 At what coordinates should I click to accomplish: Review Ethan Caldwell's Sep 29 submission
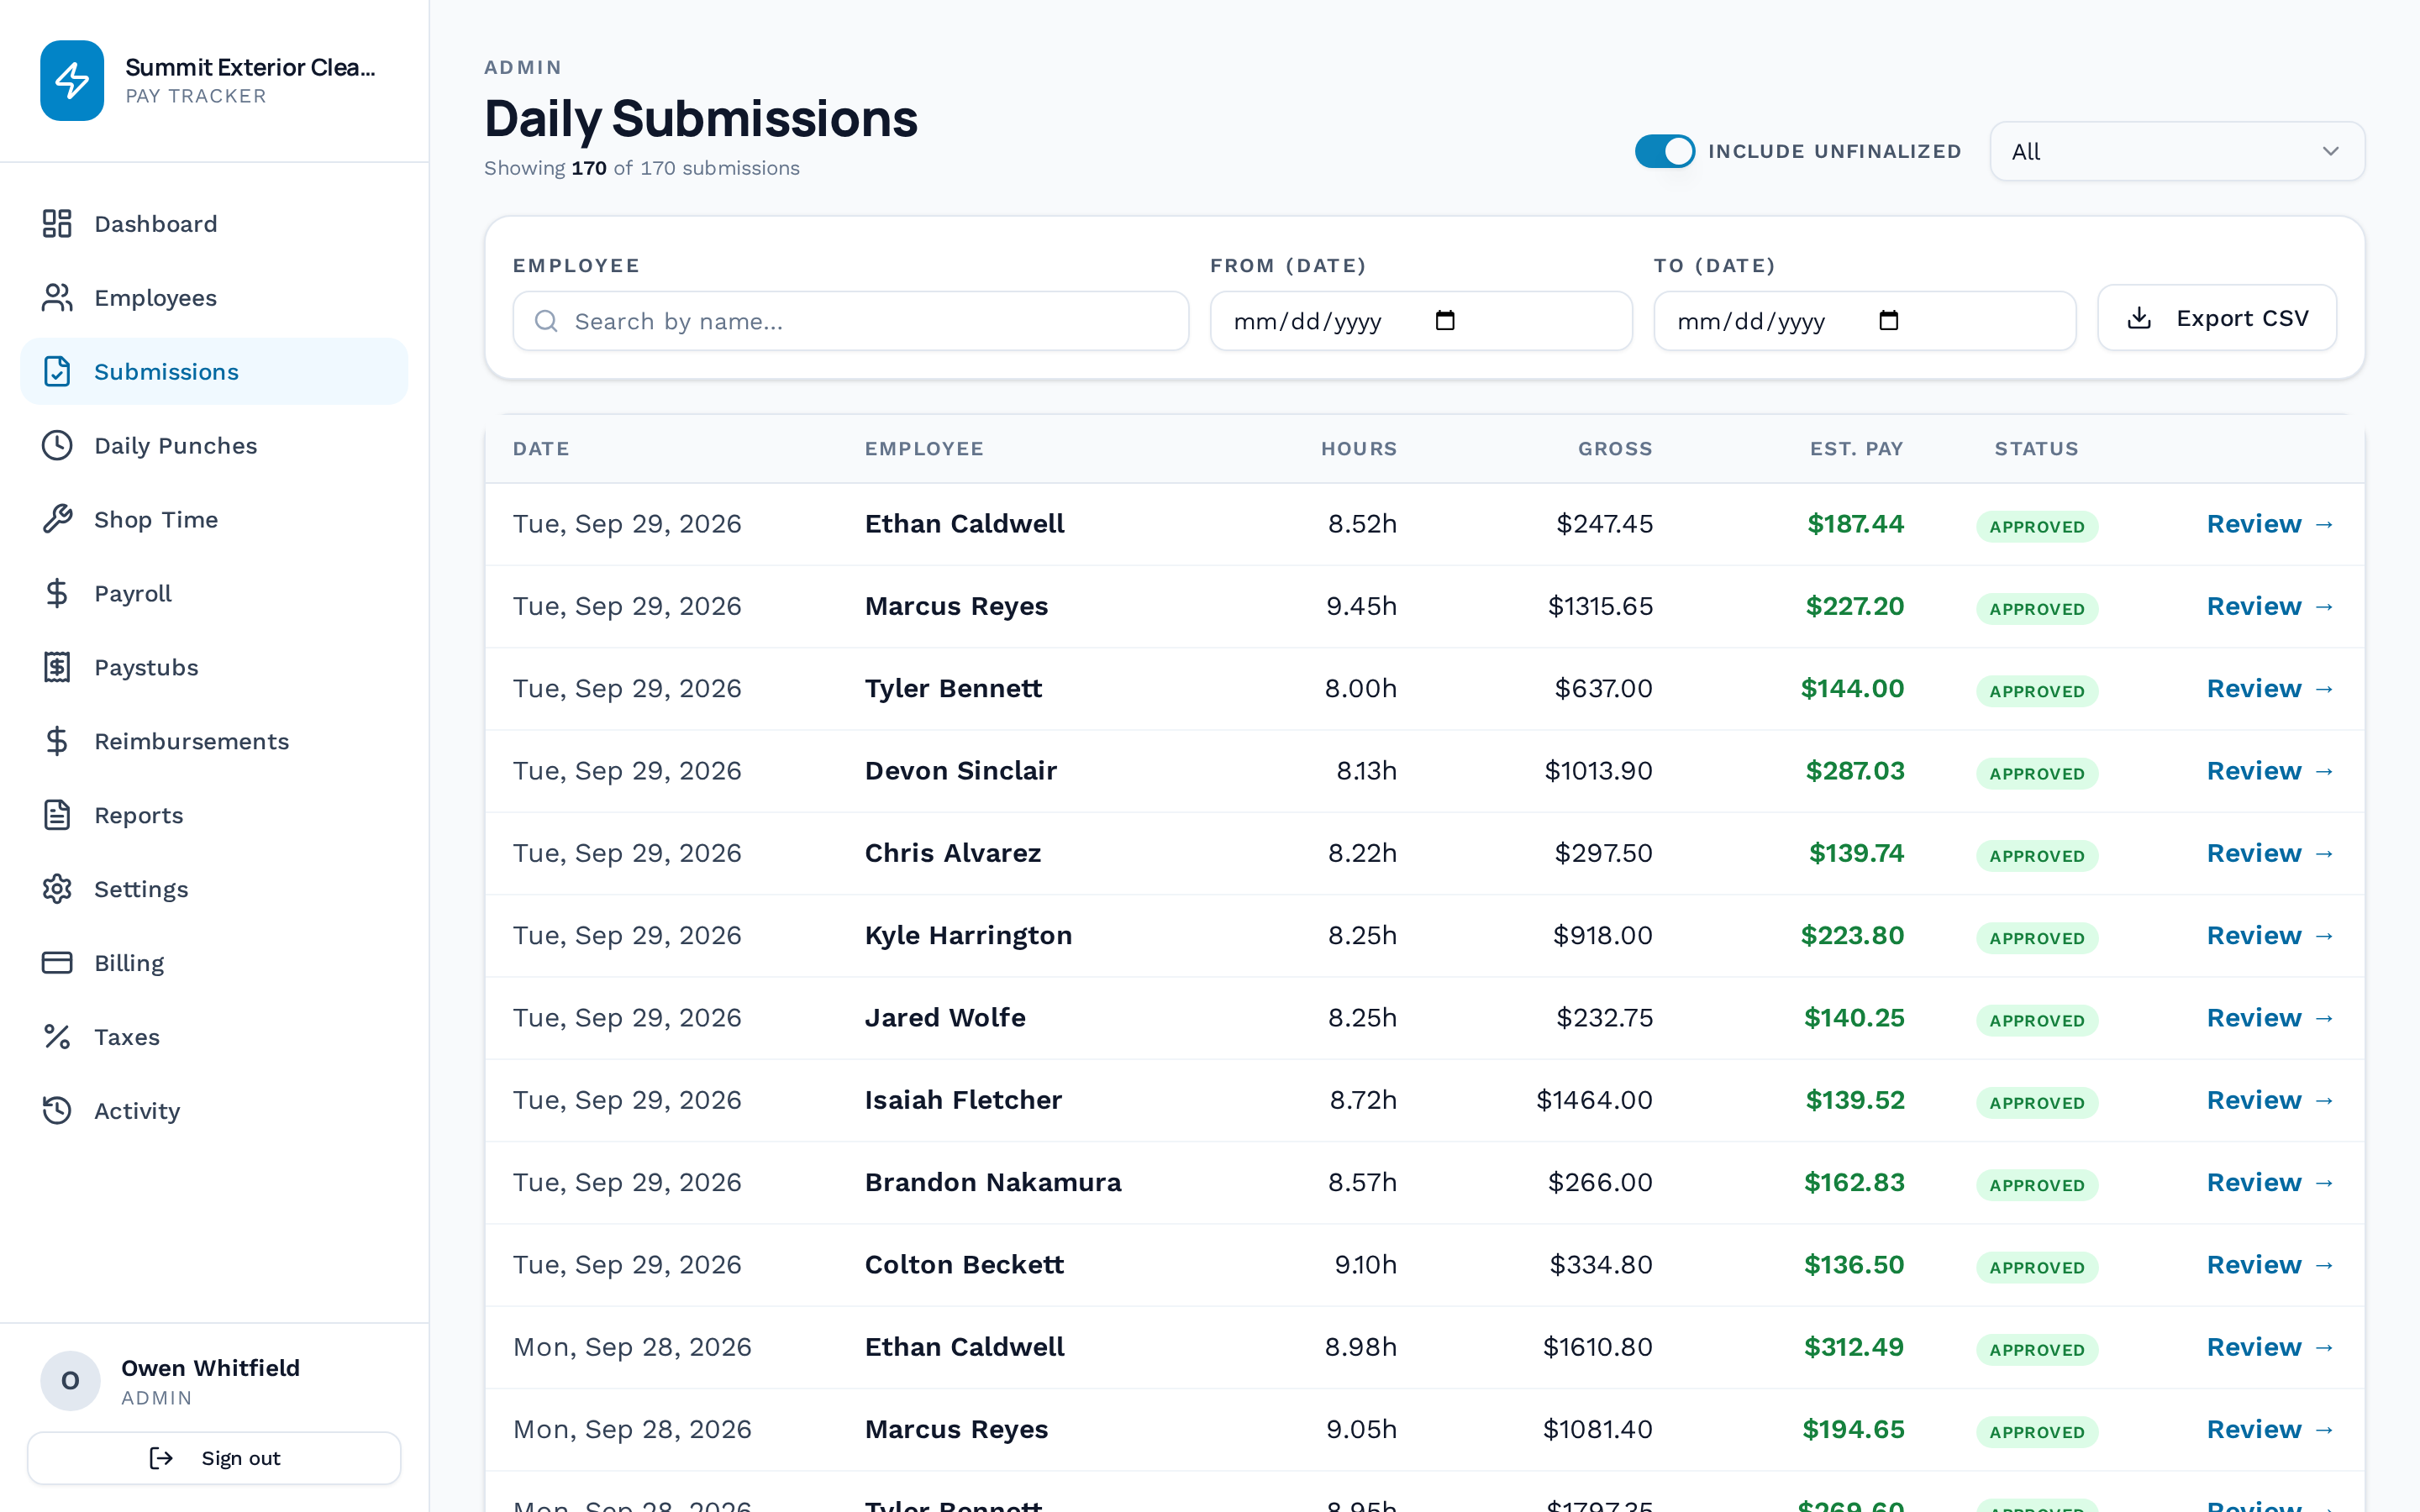coord(2270,524)
